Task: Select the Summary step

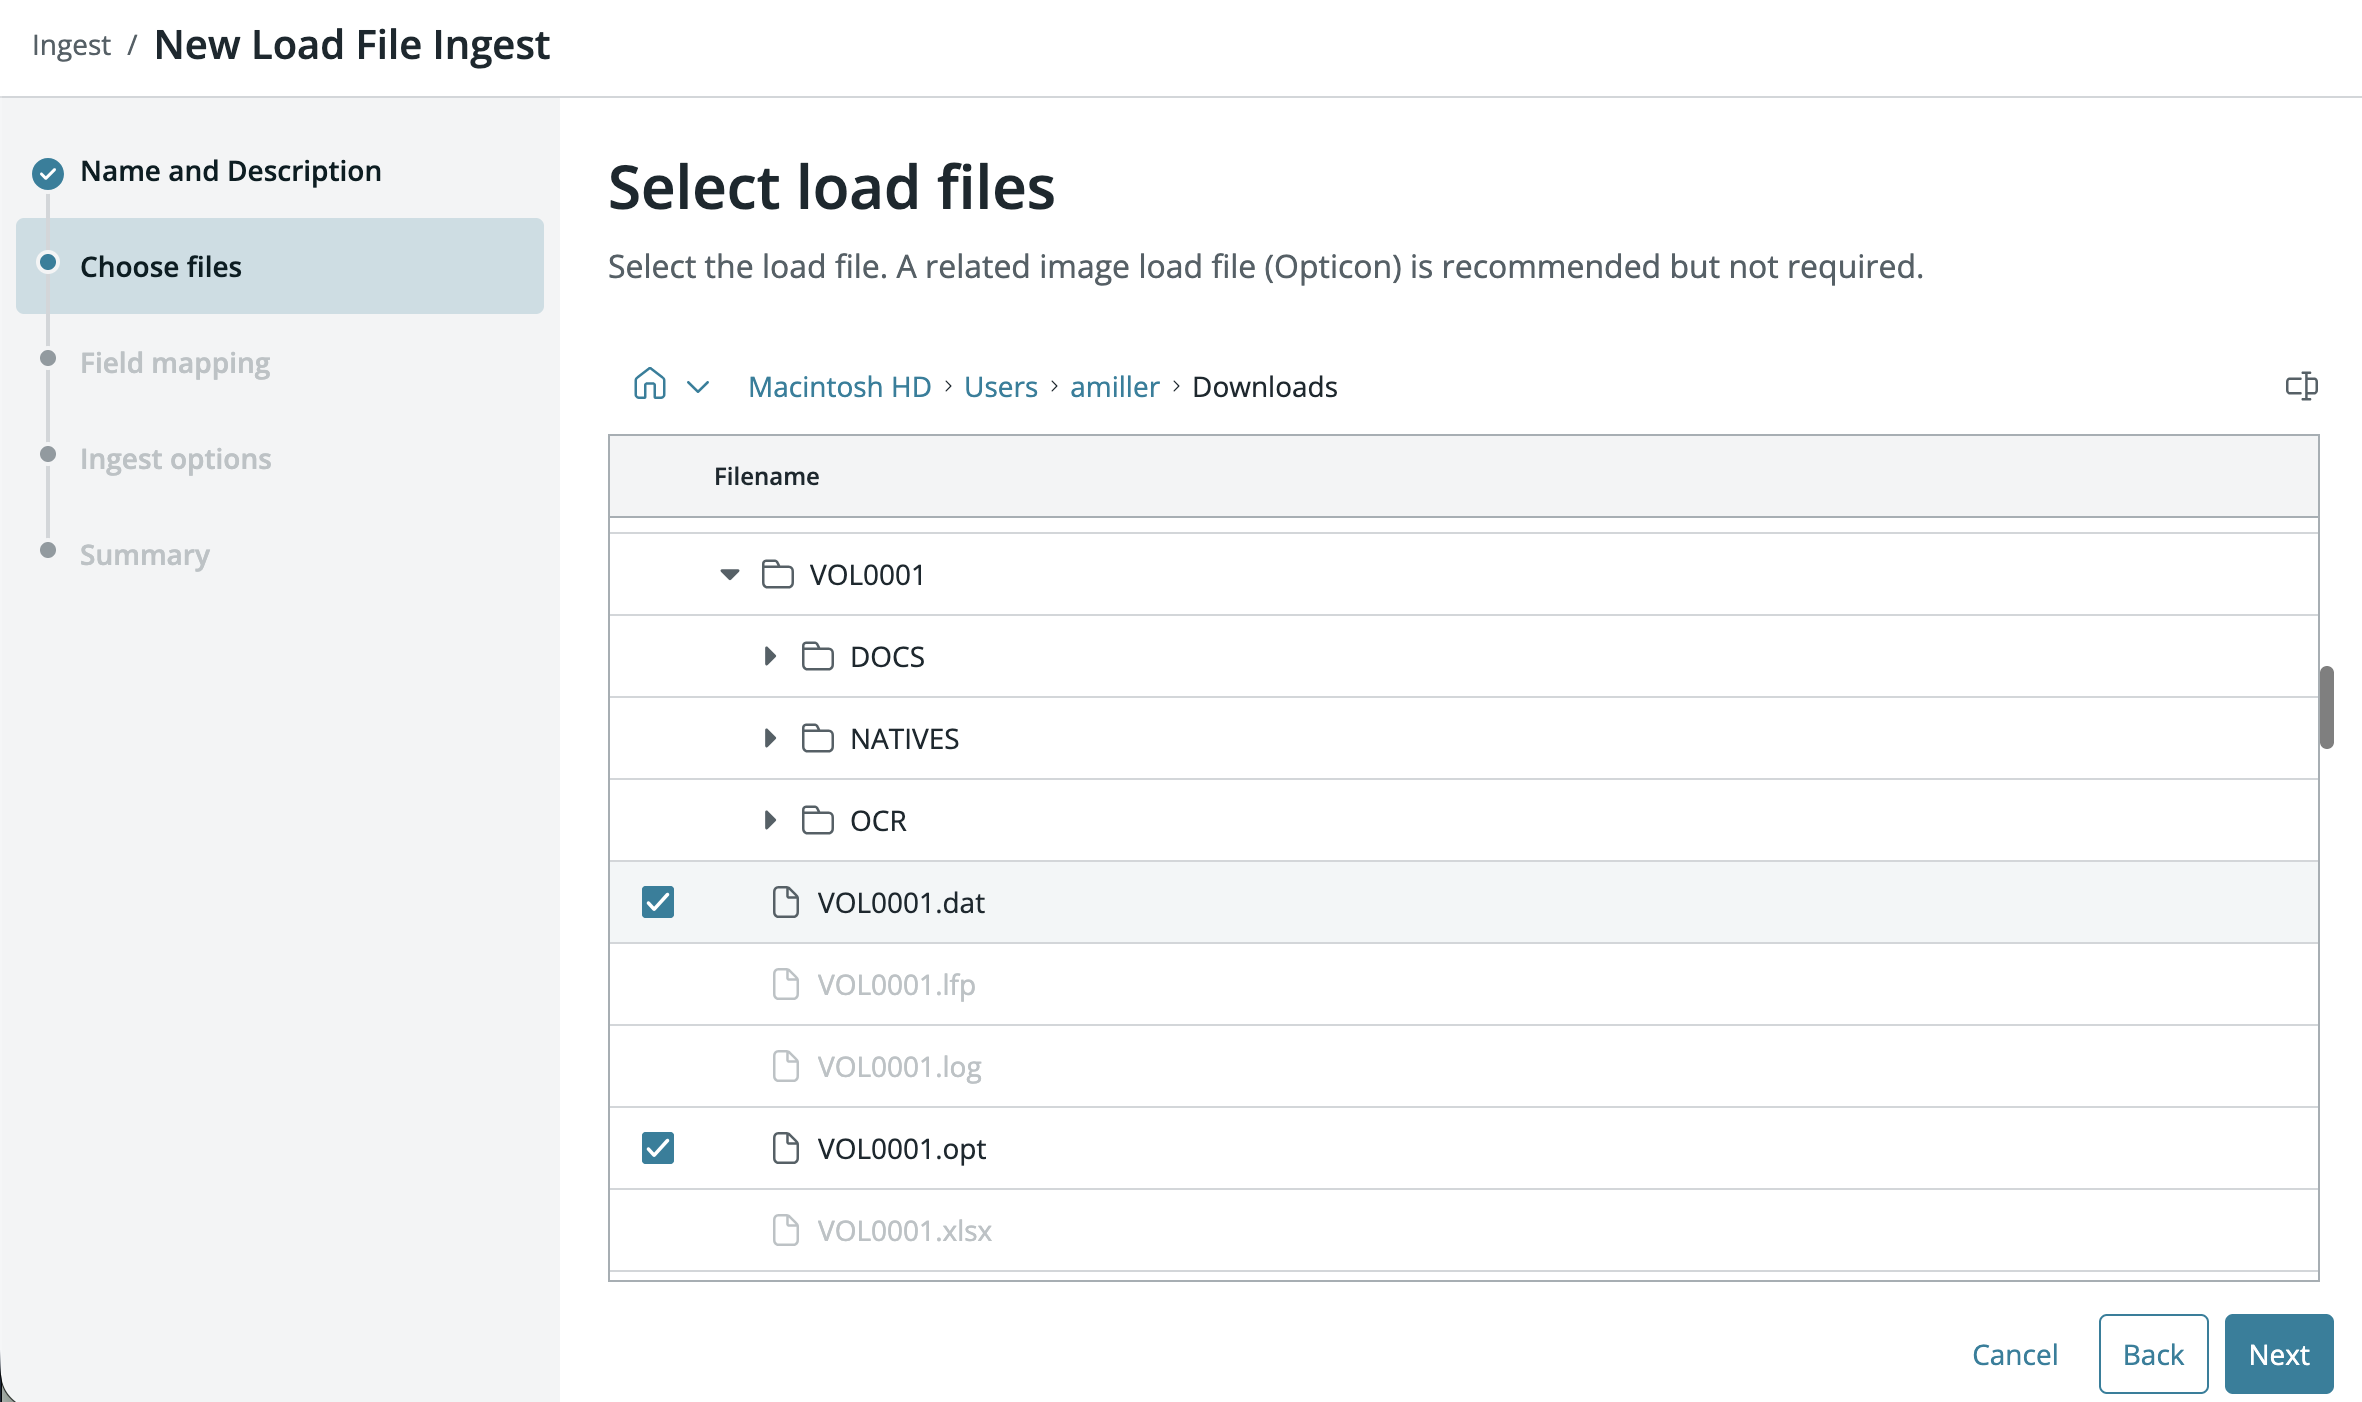Action: tap(145, 555)
